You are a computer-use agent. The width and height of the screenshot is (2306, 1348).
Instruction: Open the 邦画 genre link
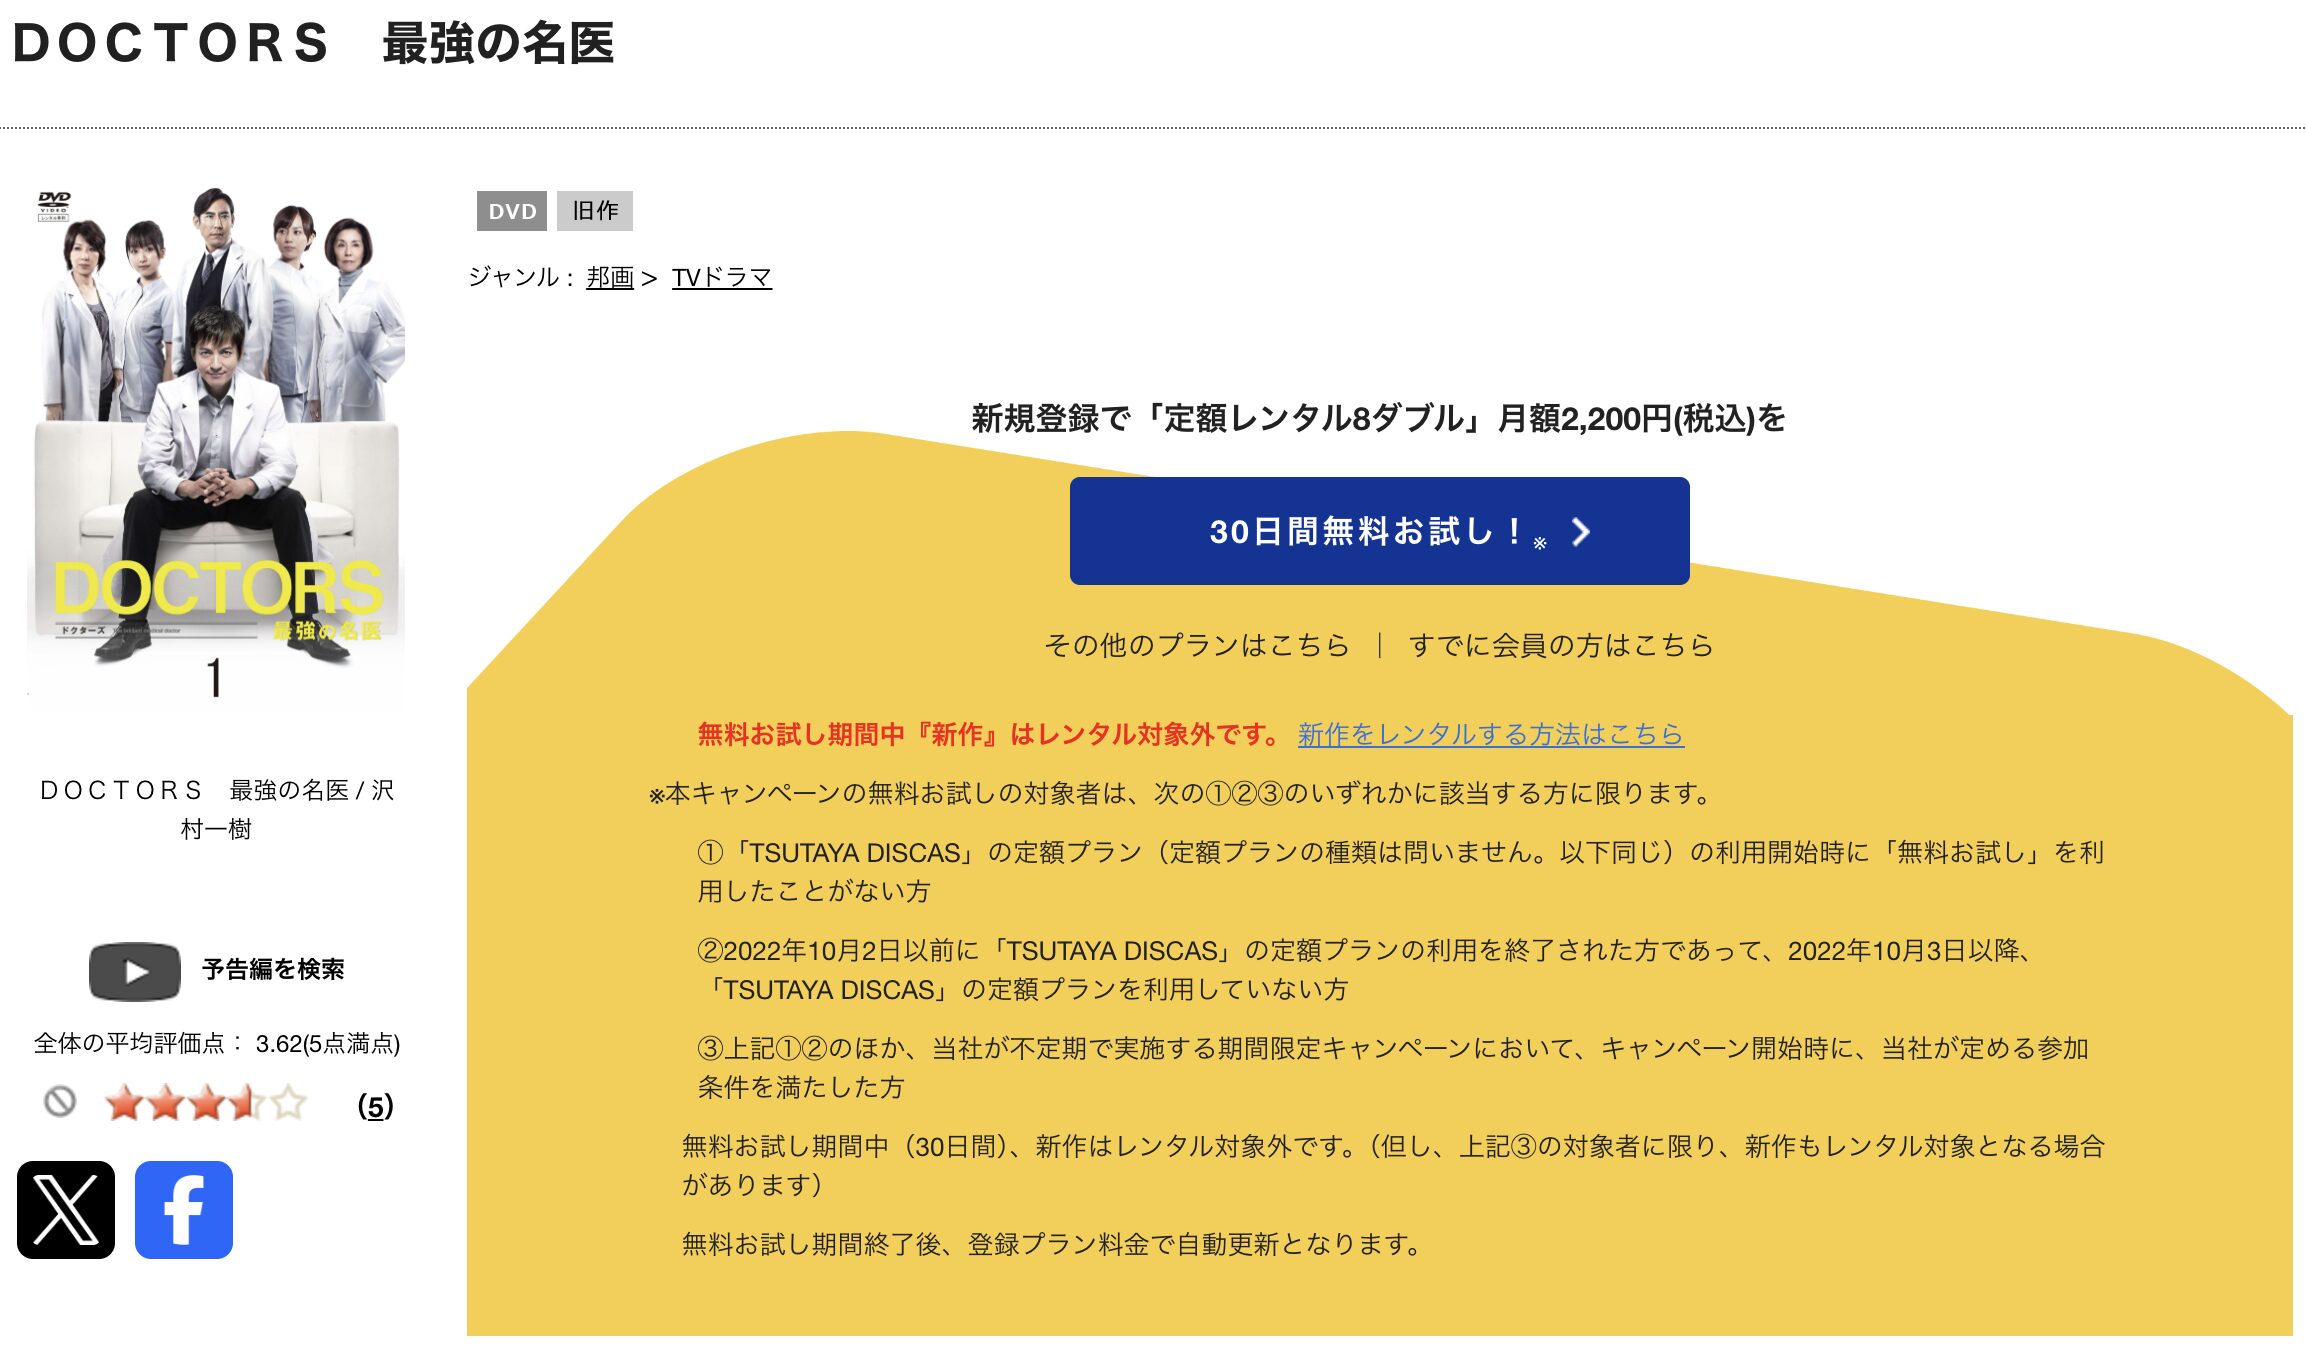pyautogui.click(x=610, y=277)
